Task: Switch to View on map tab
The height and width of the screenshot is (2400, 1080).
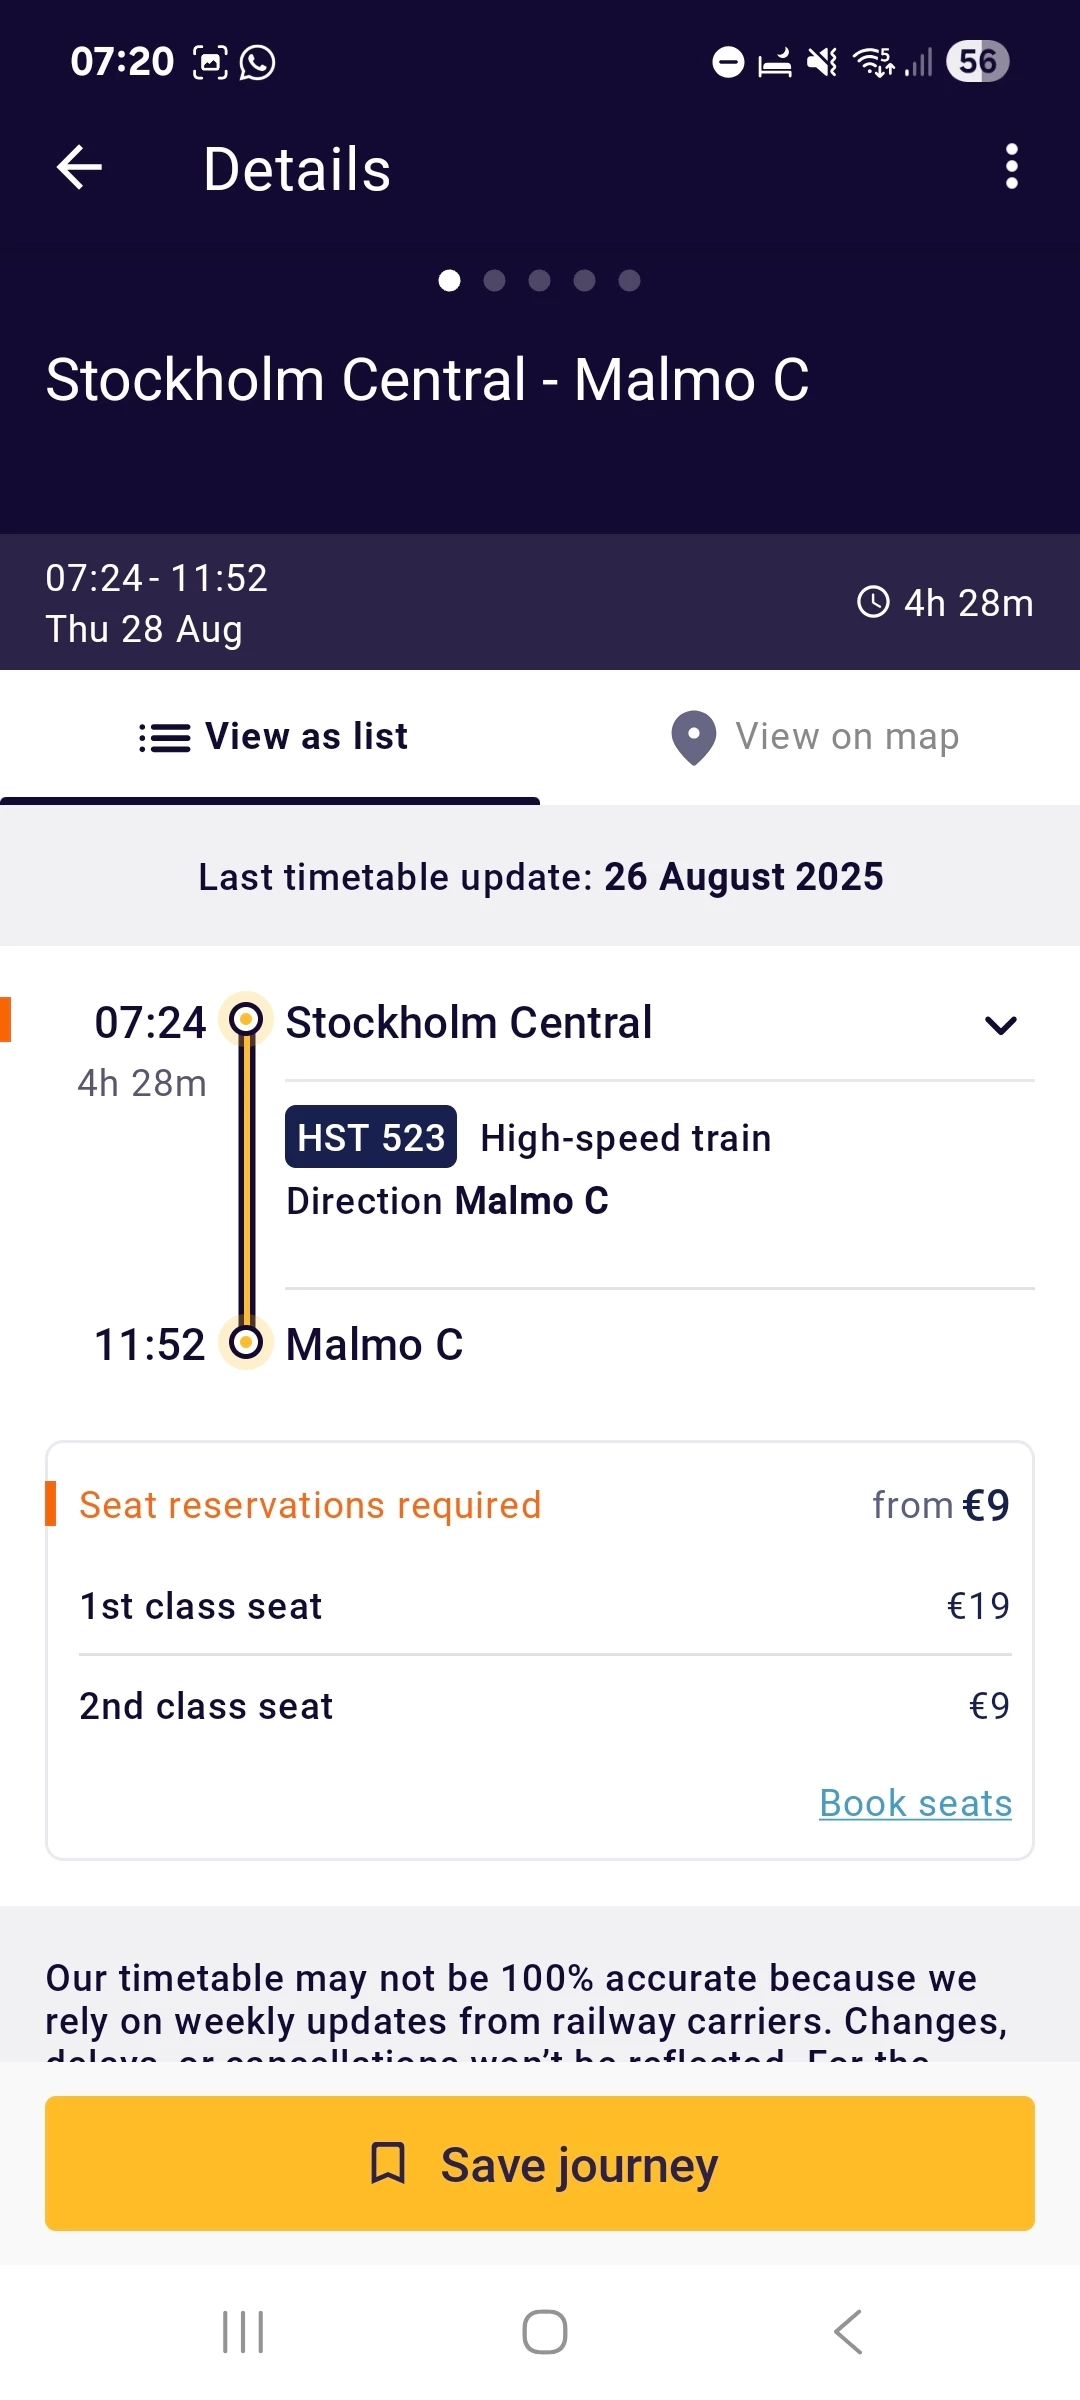Action: point(815,738)
